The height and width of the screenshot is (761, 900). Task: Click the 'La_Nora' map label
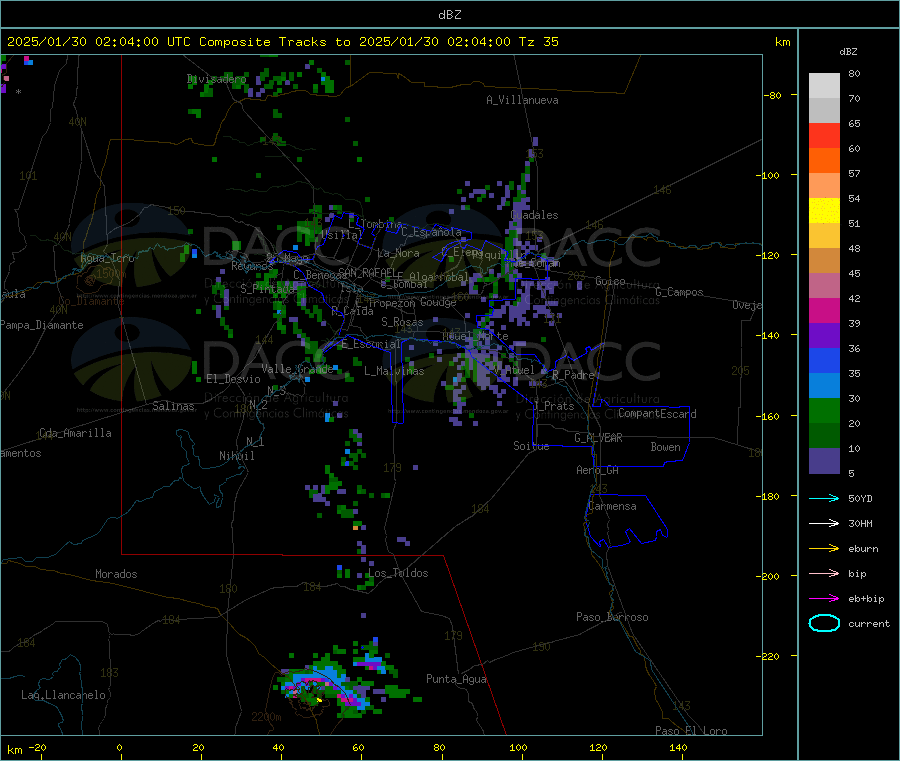[x=398, y=253]
